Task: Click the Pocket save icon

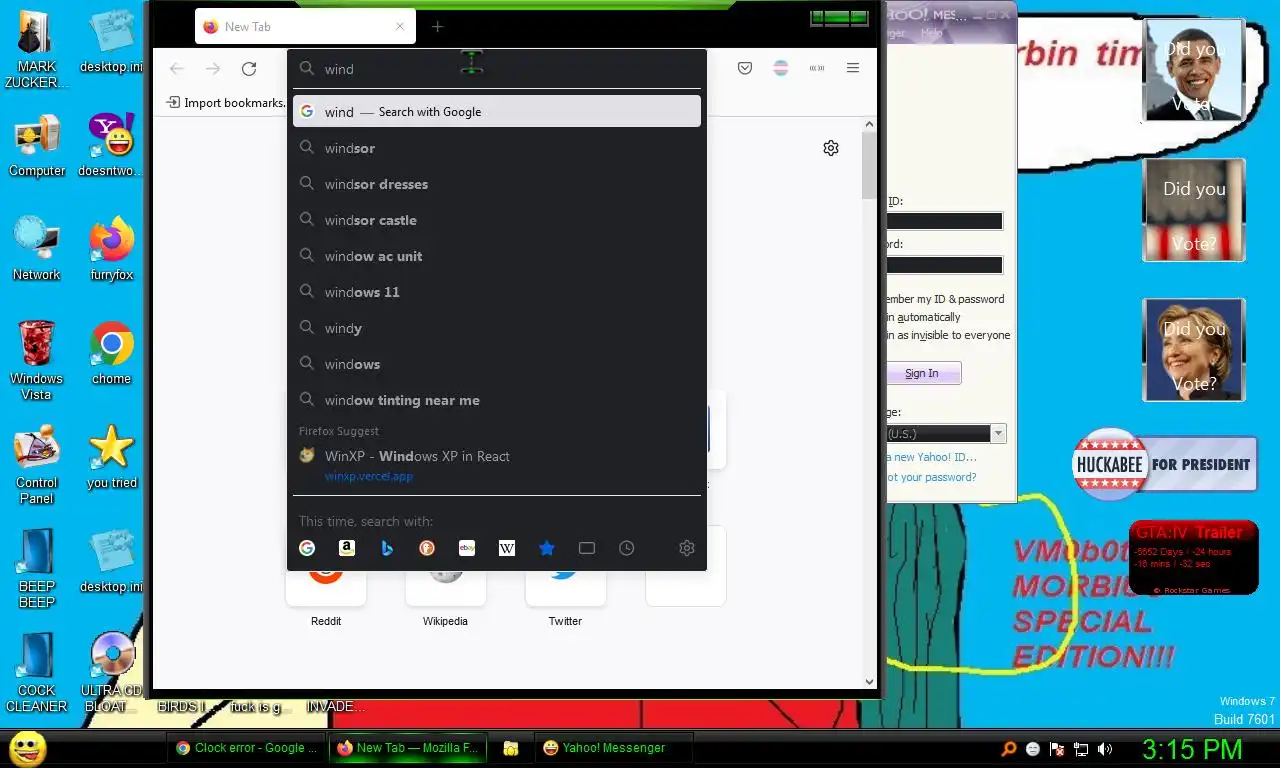Action: [x=745, y=68]
